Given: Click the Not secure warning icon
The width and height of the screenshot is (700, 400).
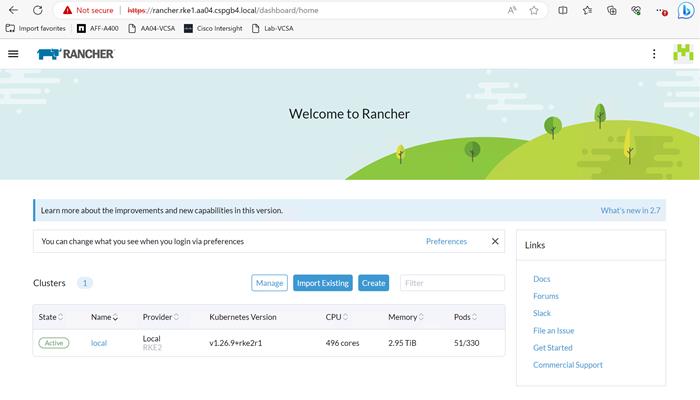Looking at the screenshot, I should tap(67, 10).
